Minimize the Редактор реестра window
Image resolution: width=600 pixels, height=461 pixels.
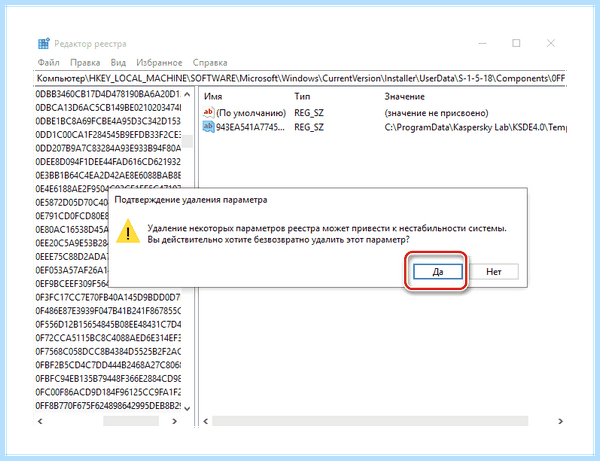tap(483, 43)
